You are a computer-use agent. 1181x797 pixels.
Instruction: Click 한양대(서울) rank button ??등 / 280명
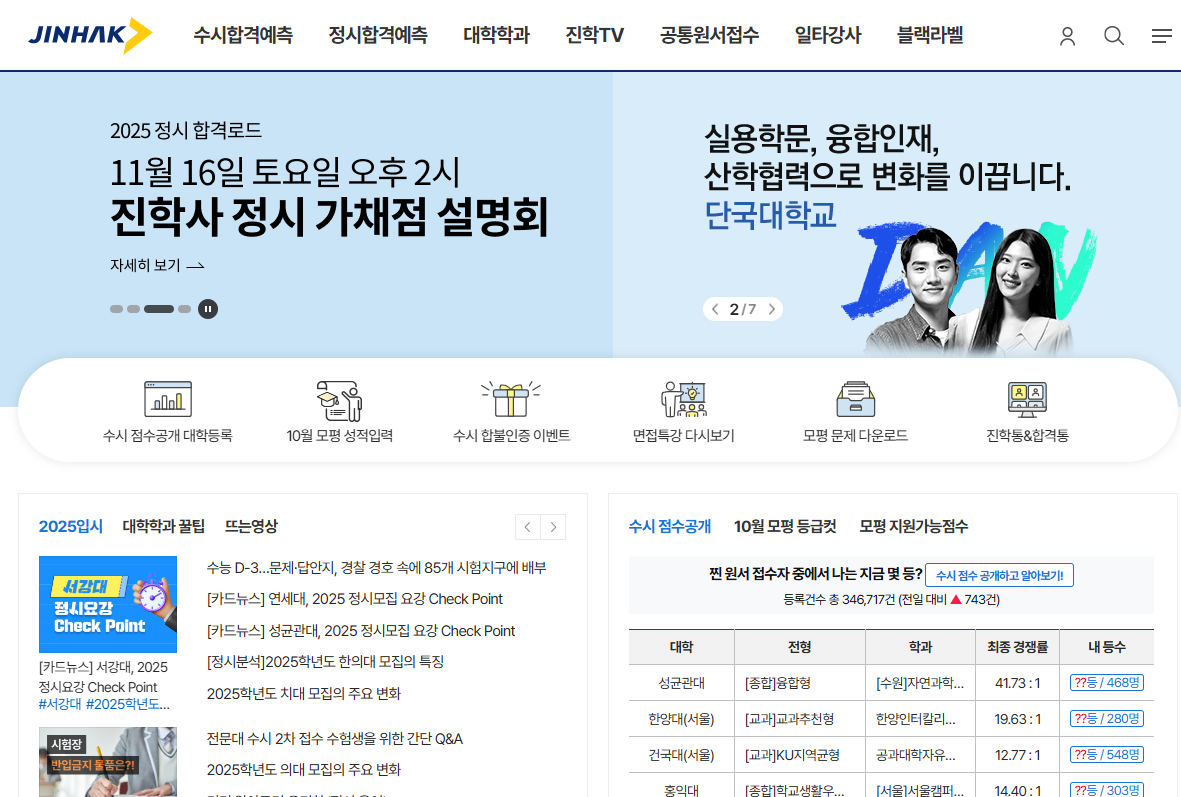(x=1106, y=719)
